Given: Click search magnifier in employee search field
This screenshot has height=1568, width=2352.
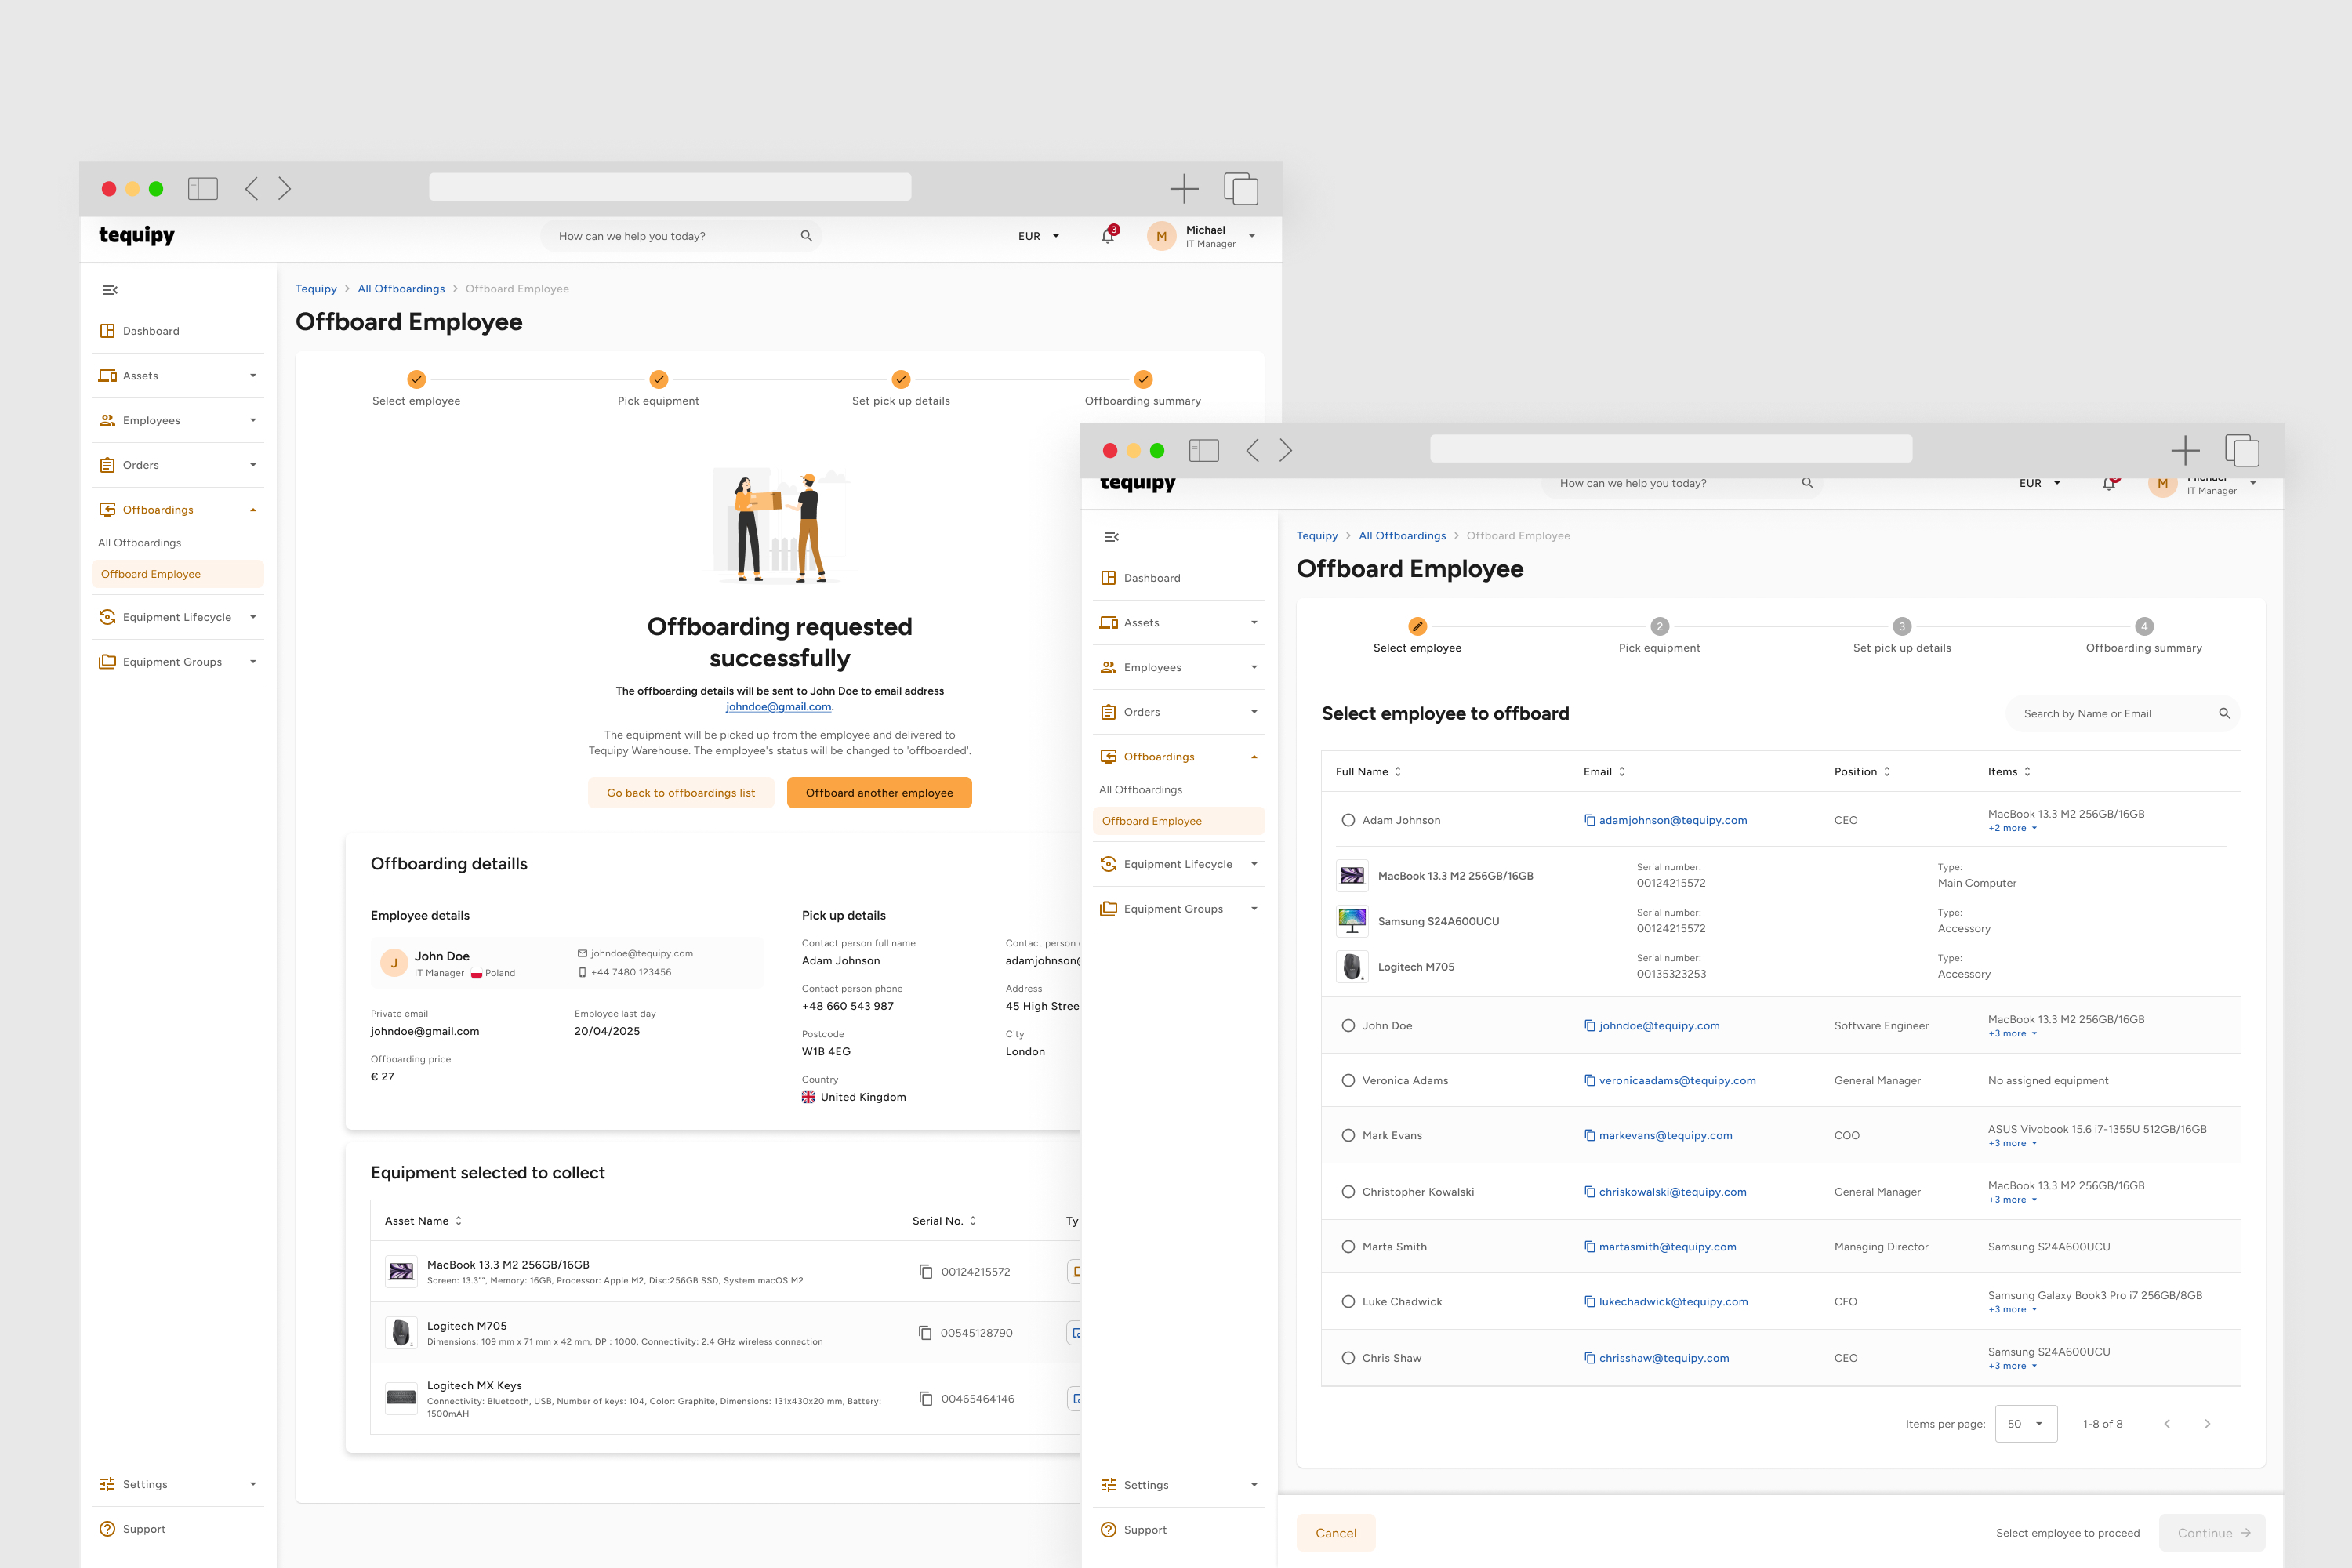Looking at the screenshot, I should [2224, 713].
